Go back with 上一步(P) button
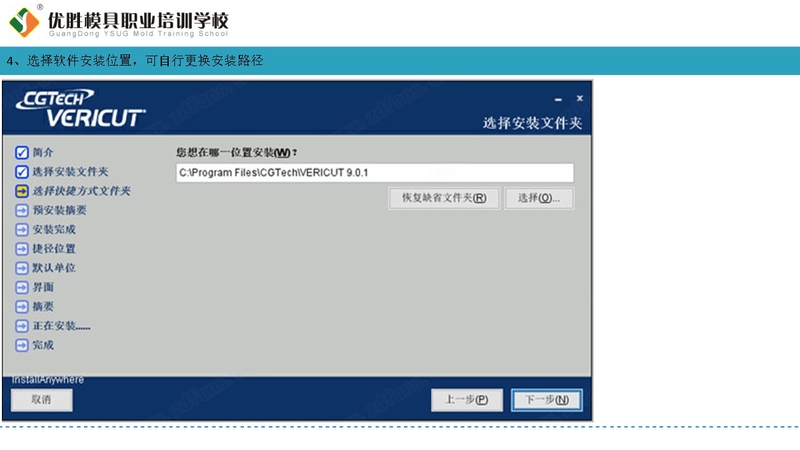Image resolution: width=800 pixels, height=450 pixels. 466,399
